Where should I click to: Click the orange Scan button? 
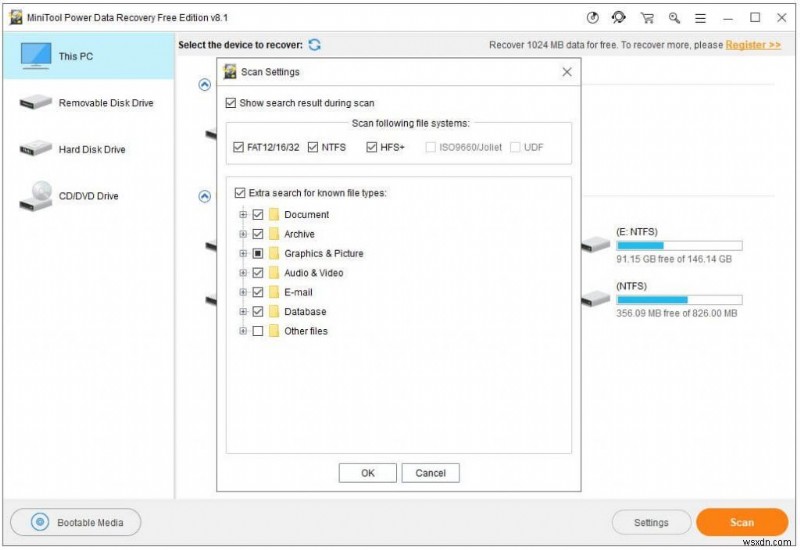[x=742, y=522]
